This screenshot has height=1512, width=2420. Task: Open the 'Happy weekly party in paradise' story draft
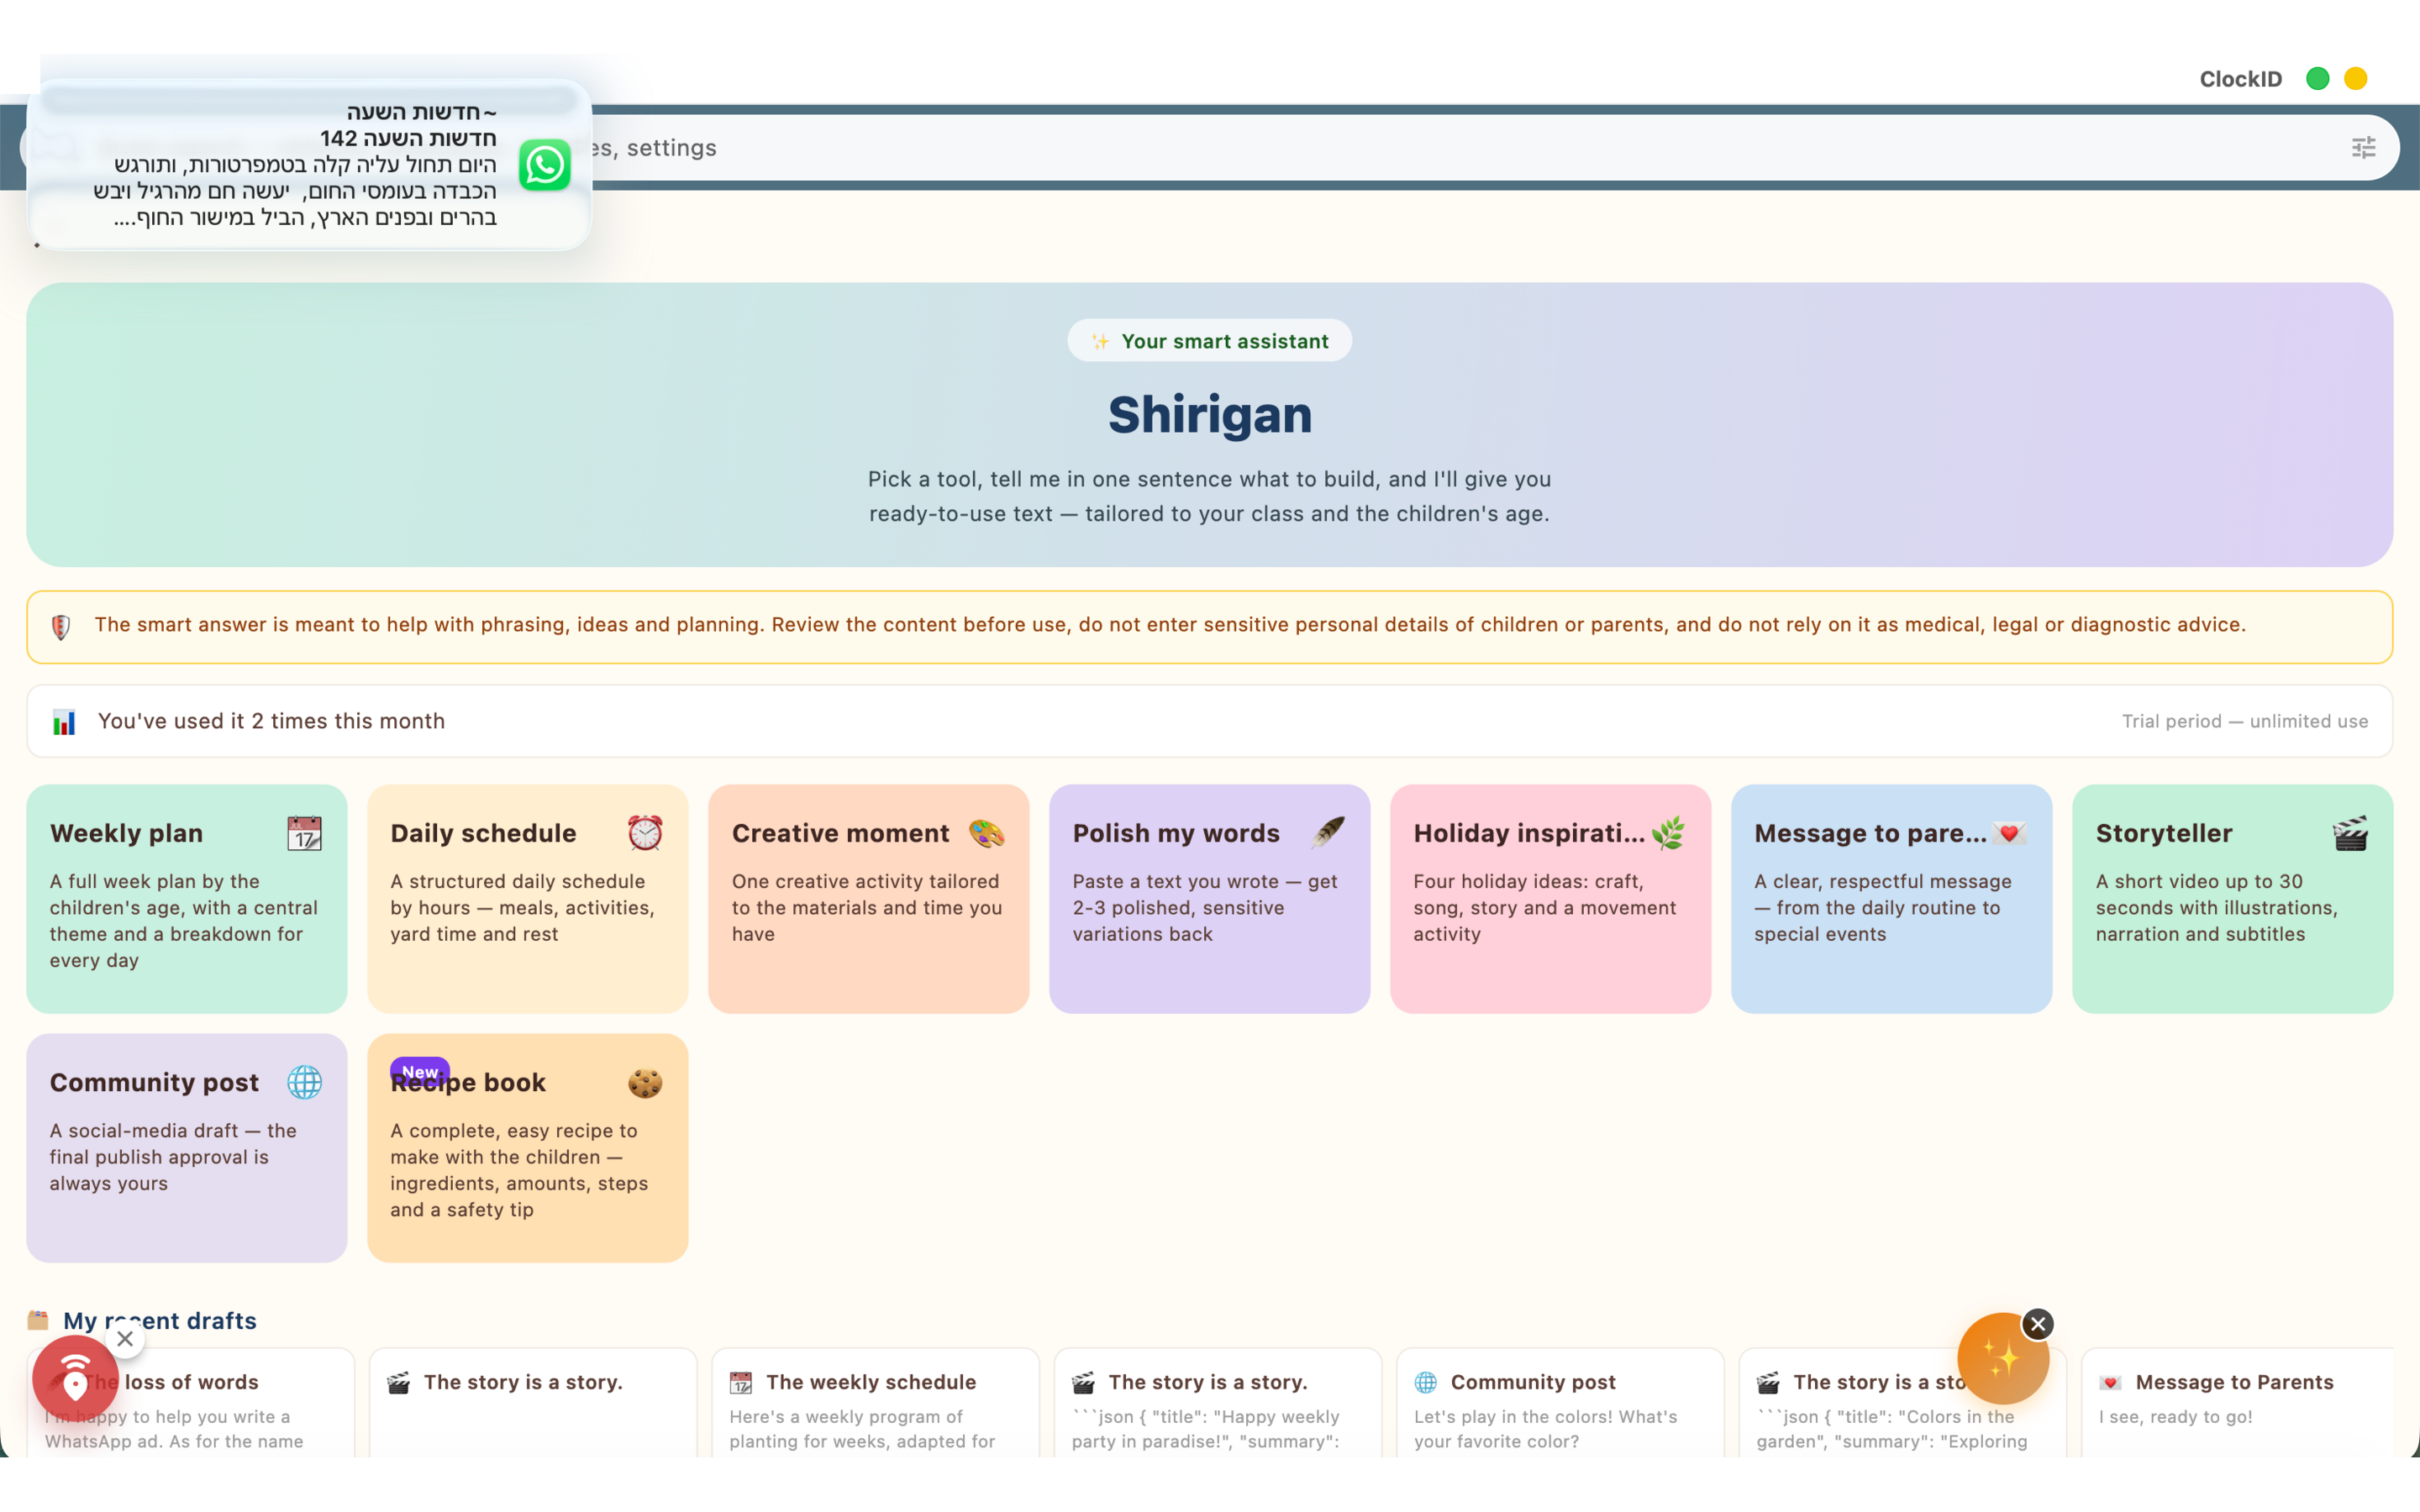(1218, 1402)
